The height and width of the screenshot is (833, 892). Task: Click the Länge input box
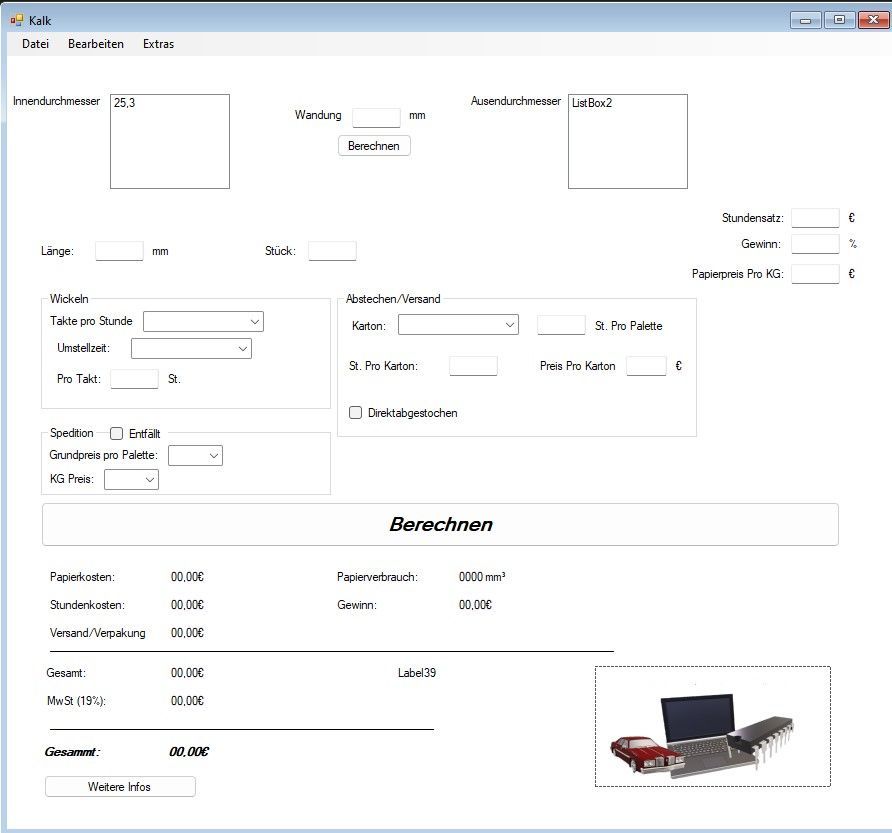point(120,251)
